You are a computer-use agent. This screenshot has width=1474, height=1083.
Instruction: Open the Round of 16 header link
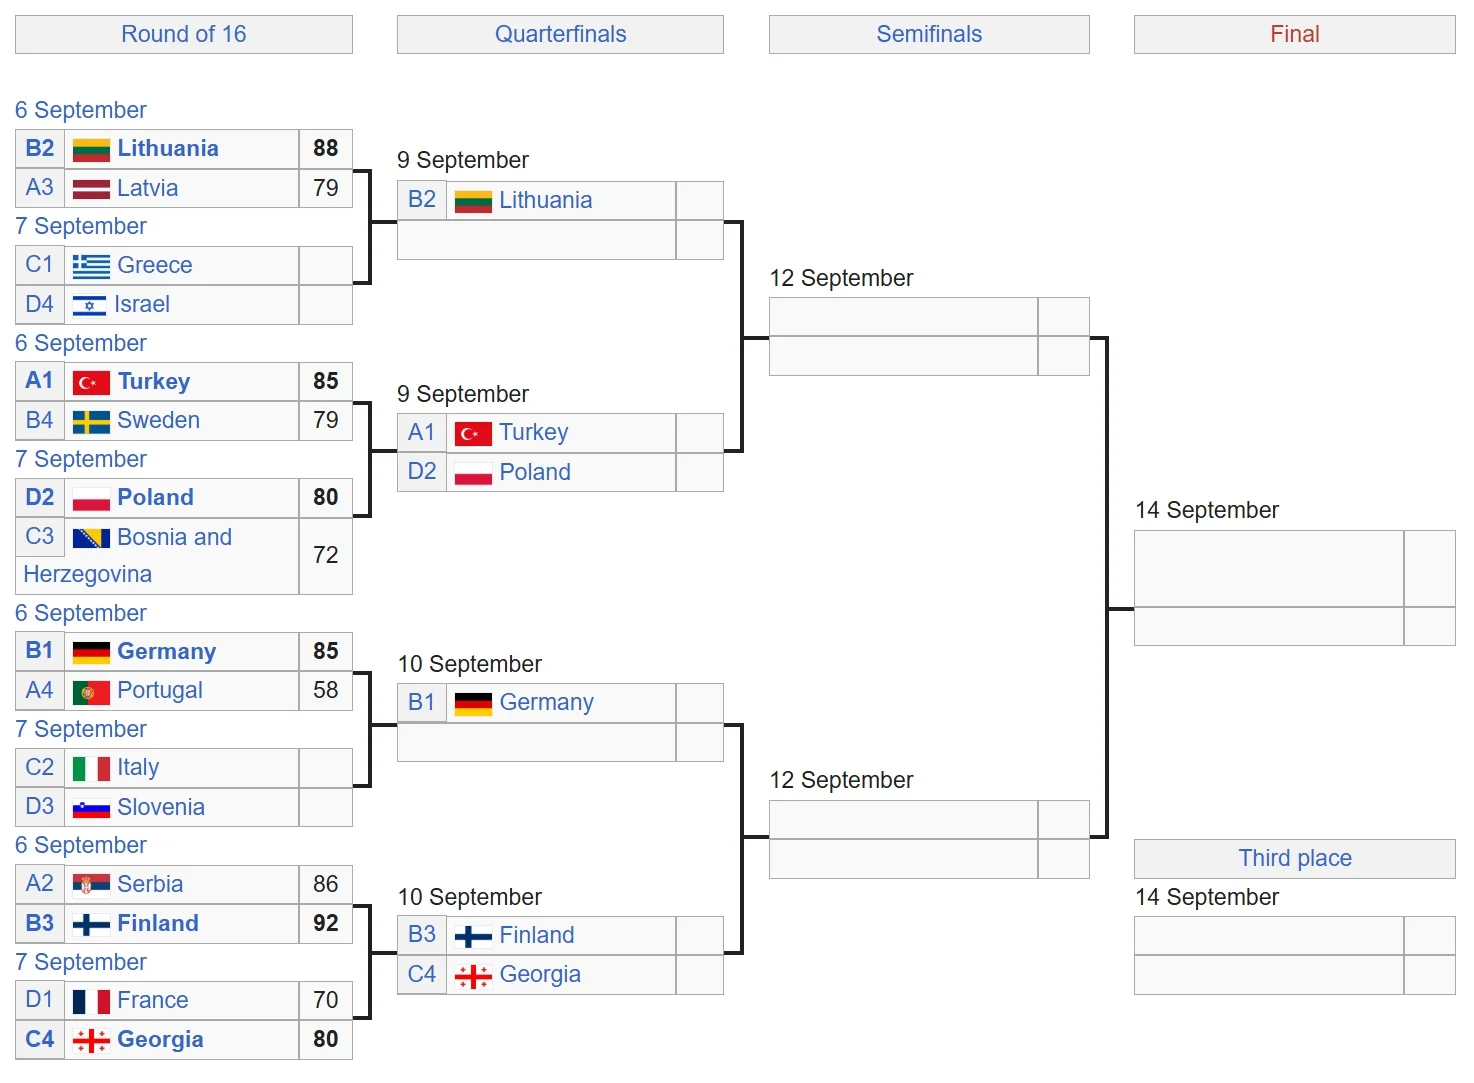pyautogui.click(x=183, y=34)
